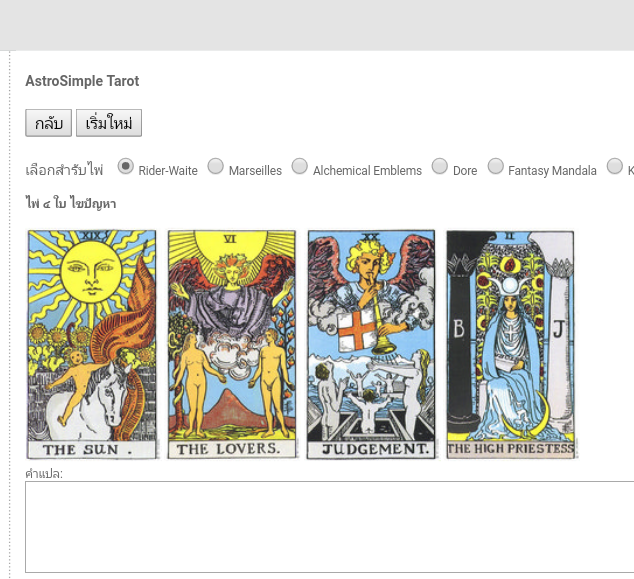Open The Lovers tarot card
This screenshot has width=634, height=579.
(232, 344)
